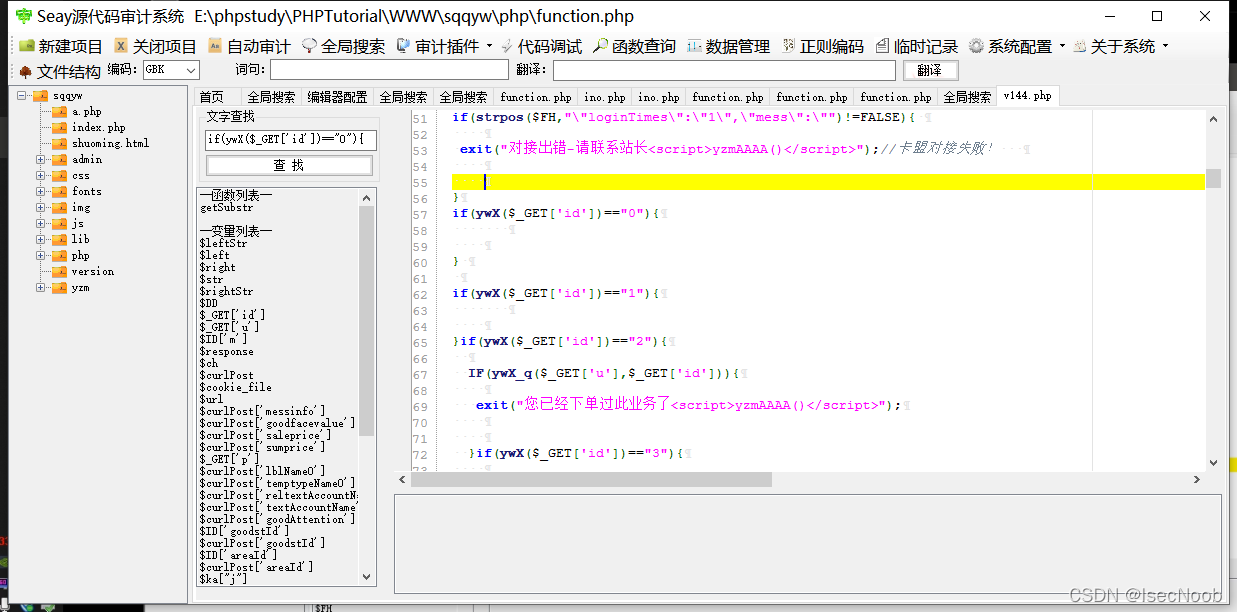Click the 文字查找 text search box
The height and width of the screenshot is (612, 1237).
[291, 139]
